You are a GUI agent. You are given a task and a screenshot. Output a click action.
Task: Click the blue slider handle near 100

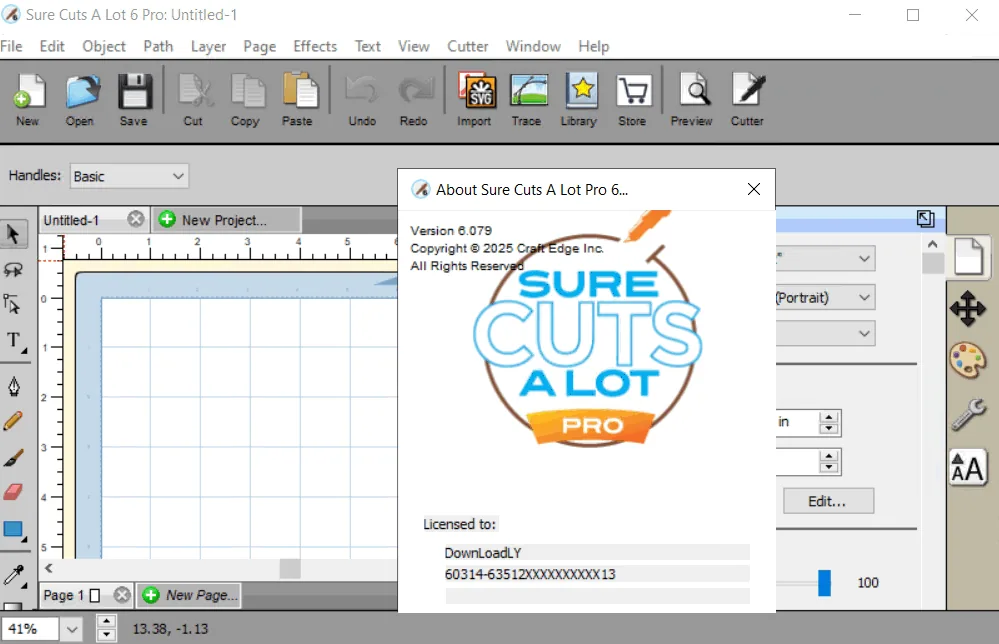[824, 583]
